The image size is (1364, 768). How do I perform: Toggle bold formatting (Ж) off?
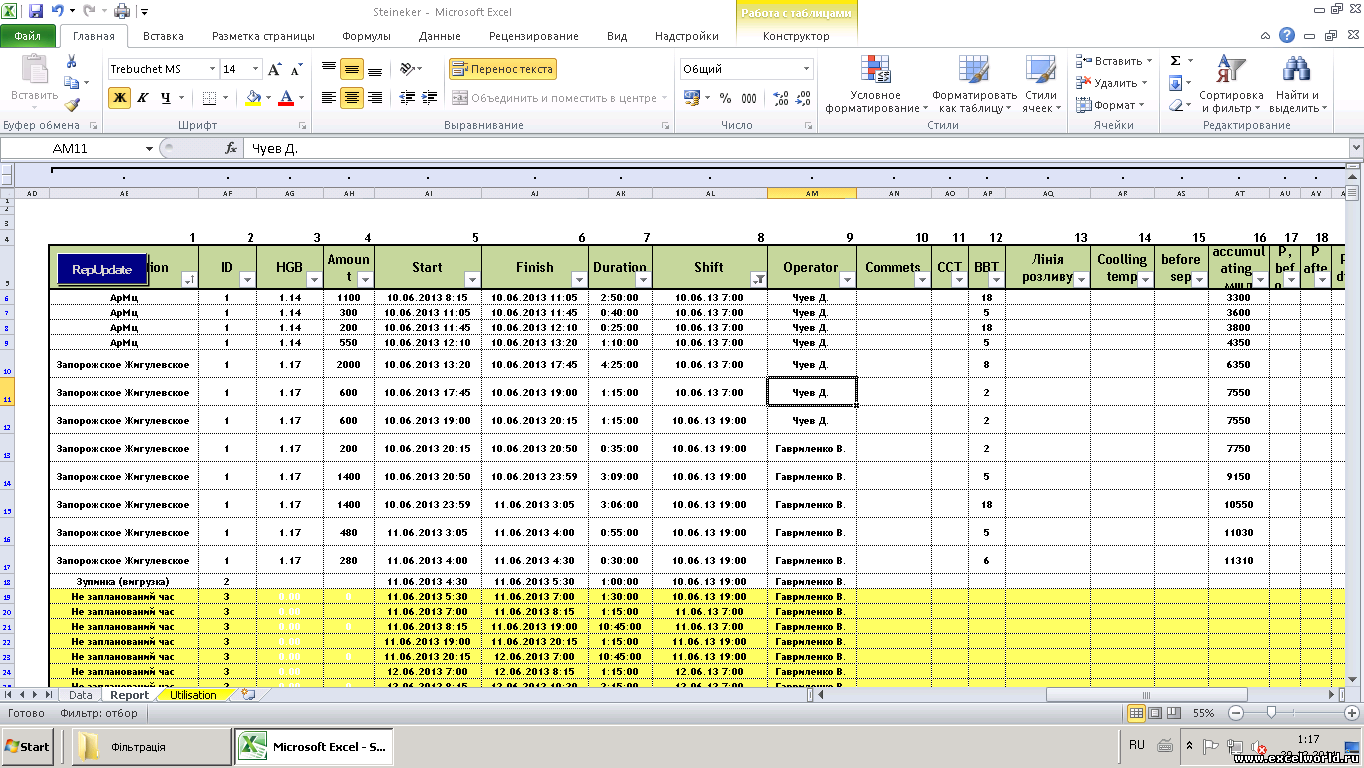(120, 98)
